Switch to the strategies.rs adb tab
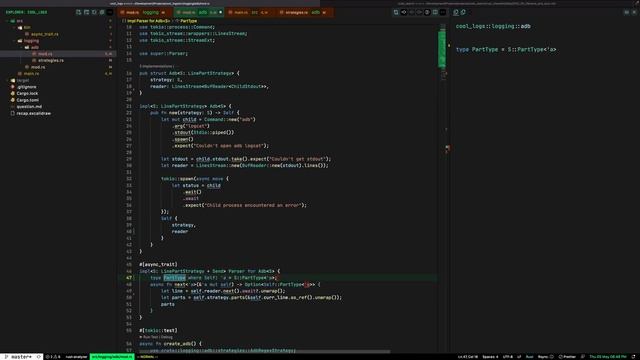This screenshot has height=360, width=640. click(305, 13)
